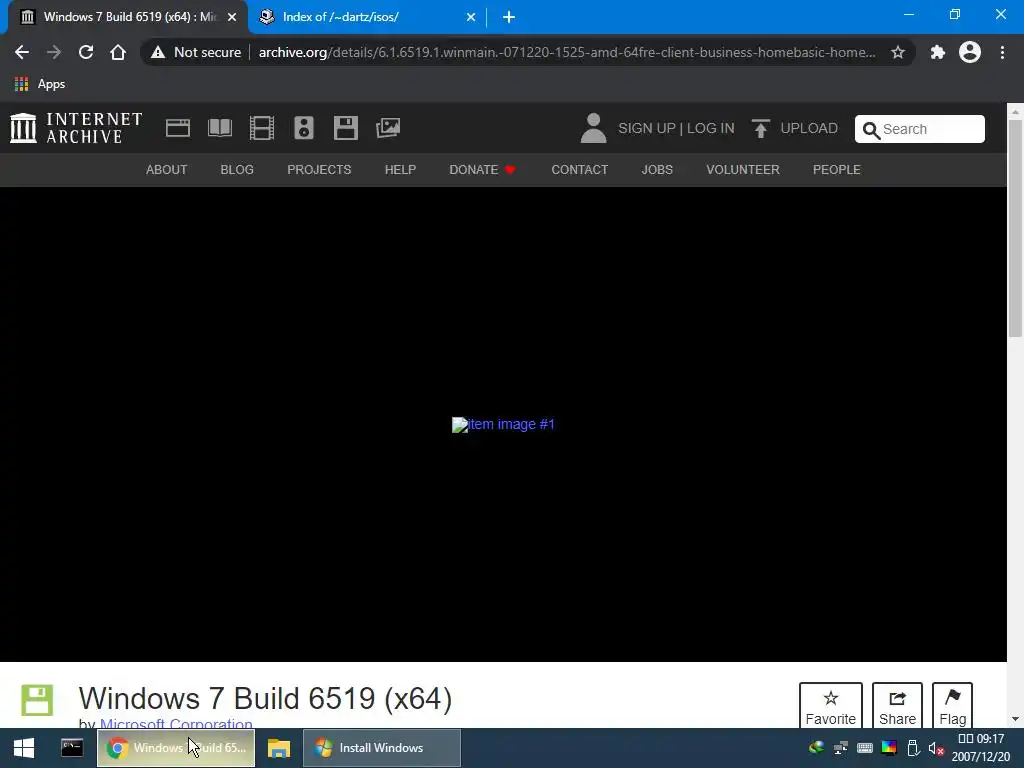Click the Not secure warning indicator

[195, 52]
